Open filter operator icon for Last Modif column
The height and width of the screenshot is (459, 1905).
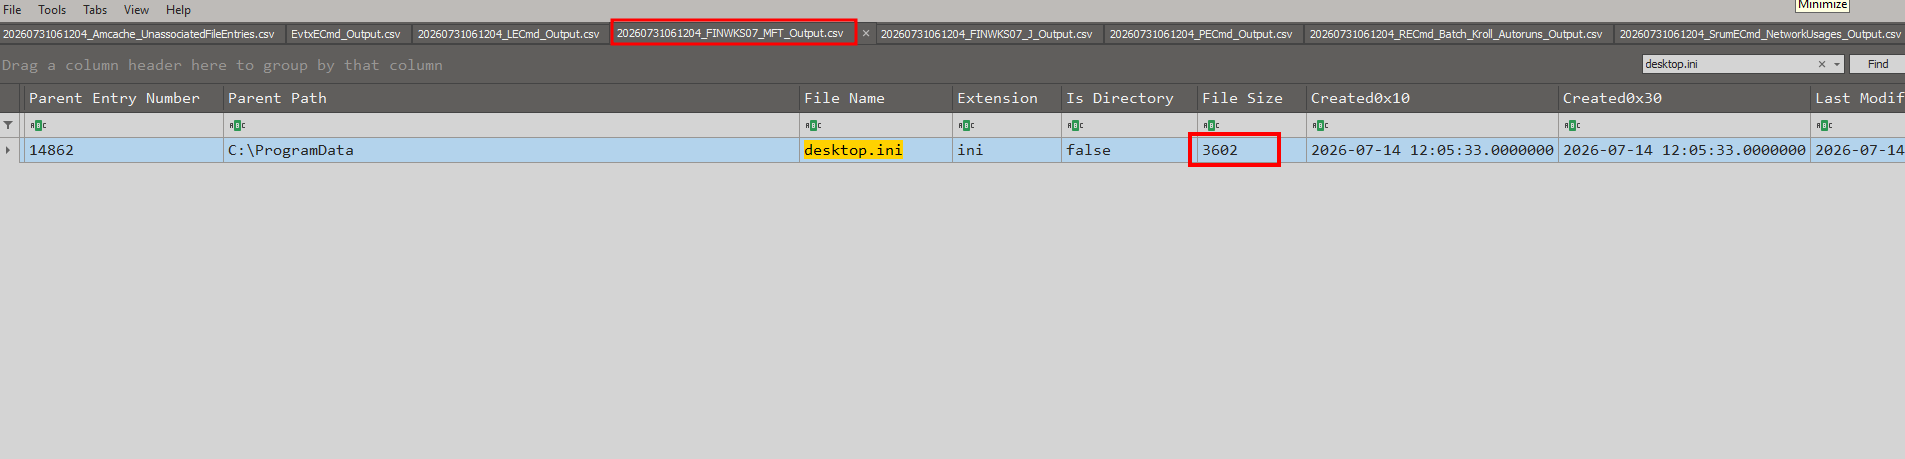pos(1824,125)
